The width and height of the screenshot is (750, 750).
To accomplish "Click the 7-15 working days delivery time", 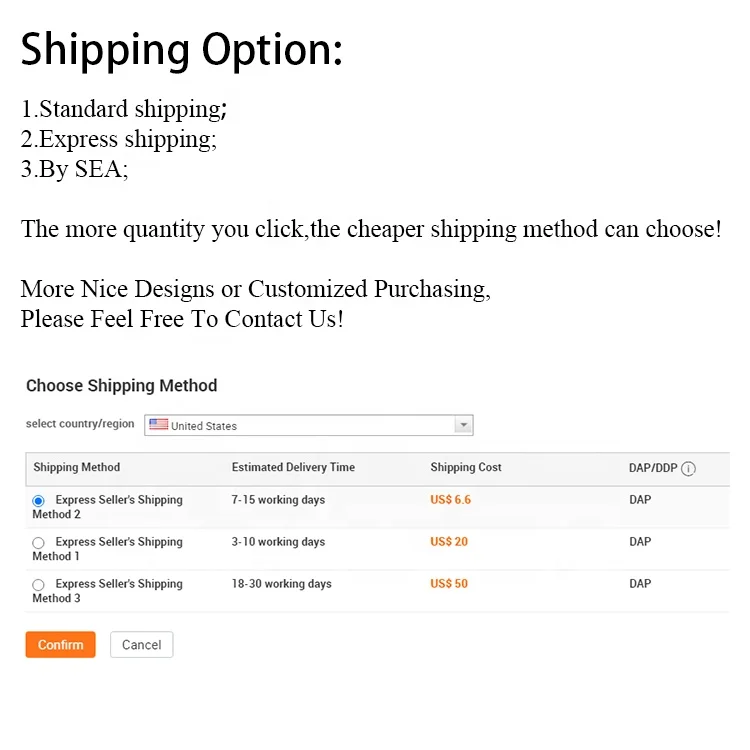I will click(x=278, y=500).
